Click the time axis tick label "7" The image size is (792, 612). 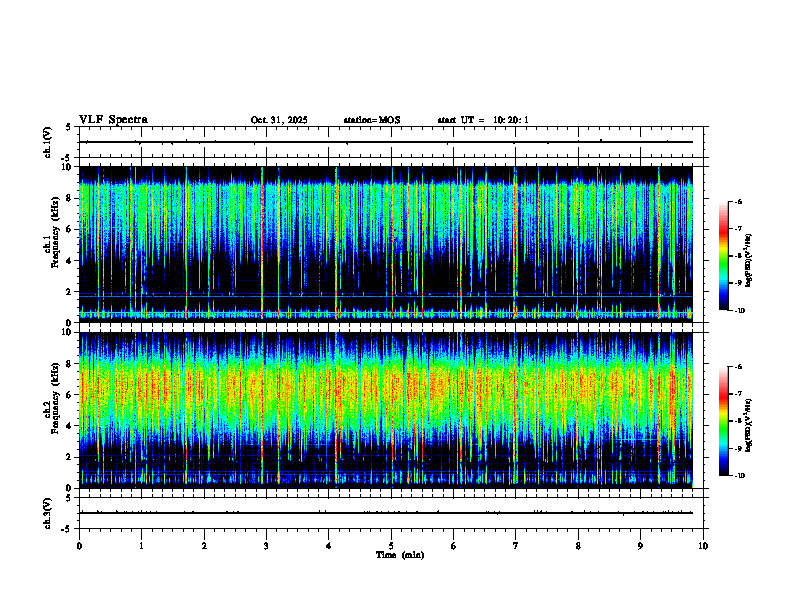coord(516,546)
